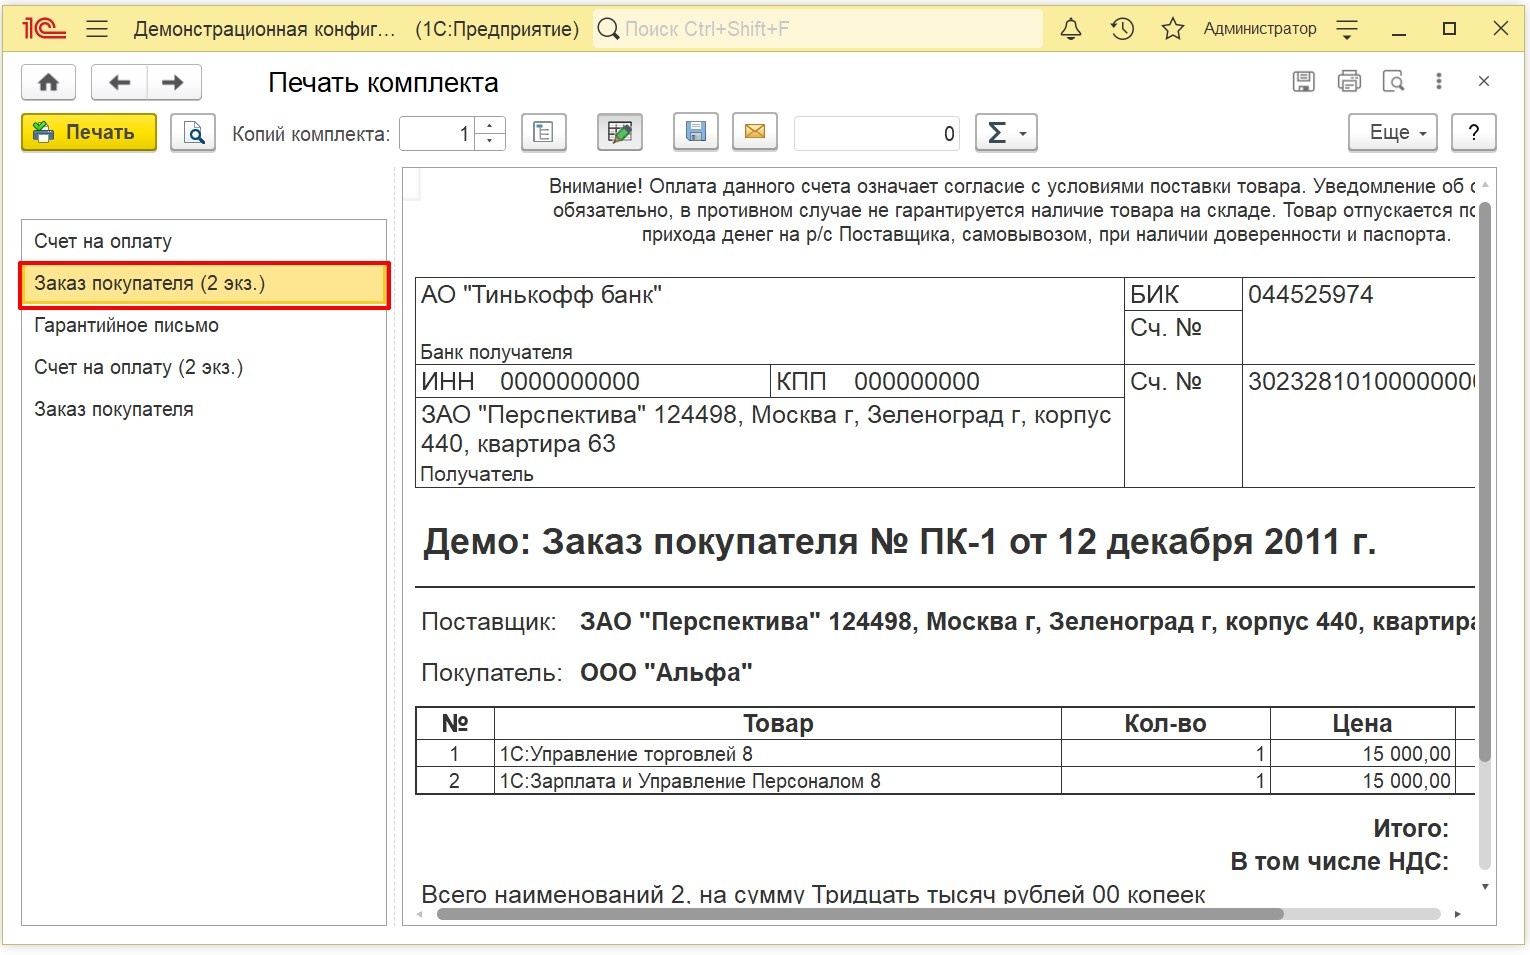Image resolution: width=1530 pixels, height=955 pixels.
Task: Open the top-right print preview icon
Action: coord(1393,82)
